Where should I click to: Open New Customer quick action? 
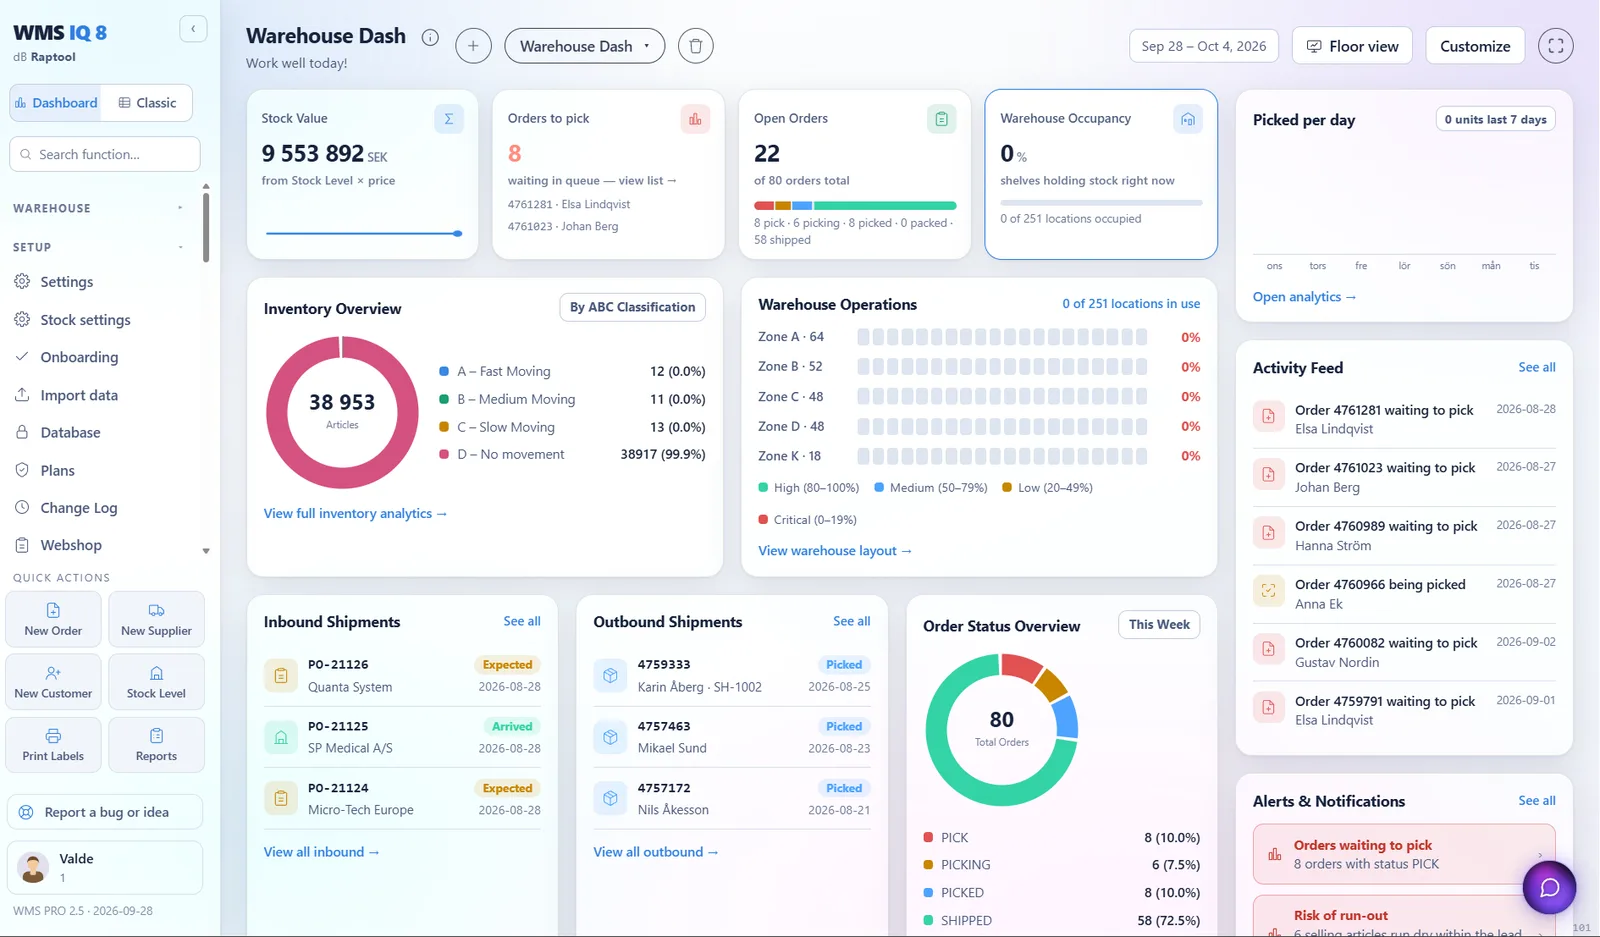[x=53, y=682]
